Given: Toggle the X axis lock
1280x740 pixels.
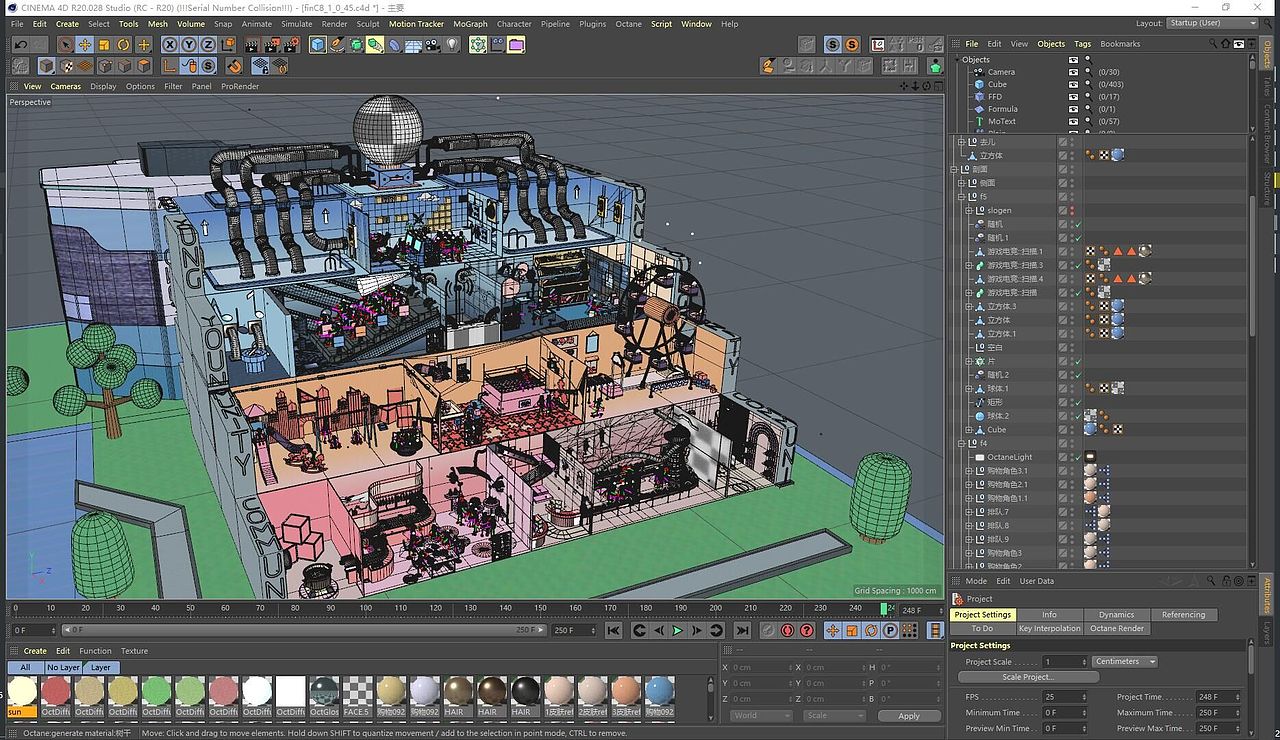Looking at the screenshot, I should (170, 45).
